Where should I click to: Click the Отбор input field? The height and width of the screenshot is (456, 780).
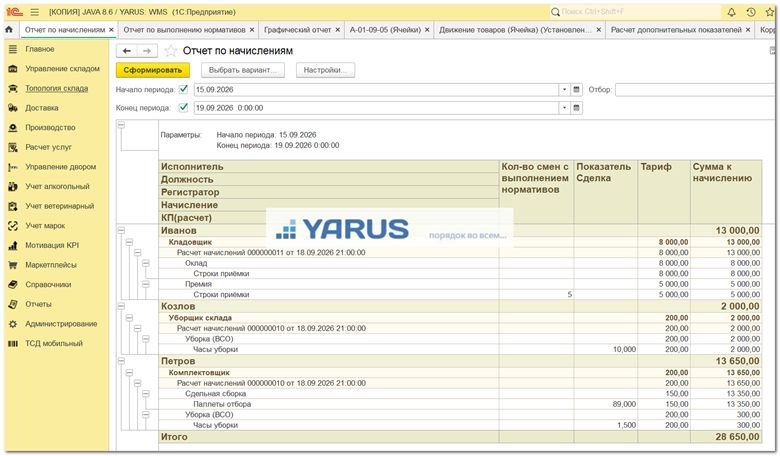click(696, 90)
